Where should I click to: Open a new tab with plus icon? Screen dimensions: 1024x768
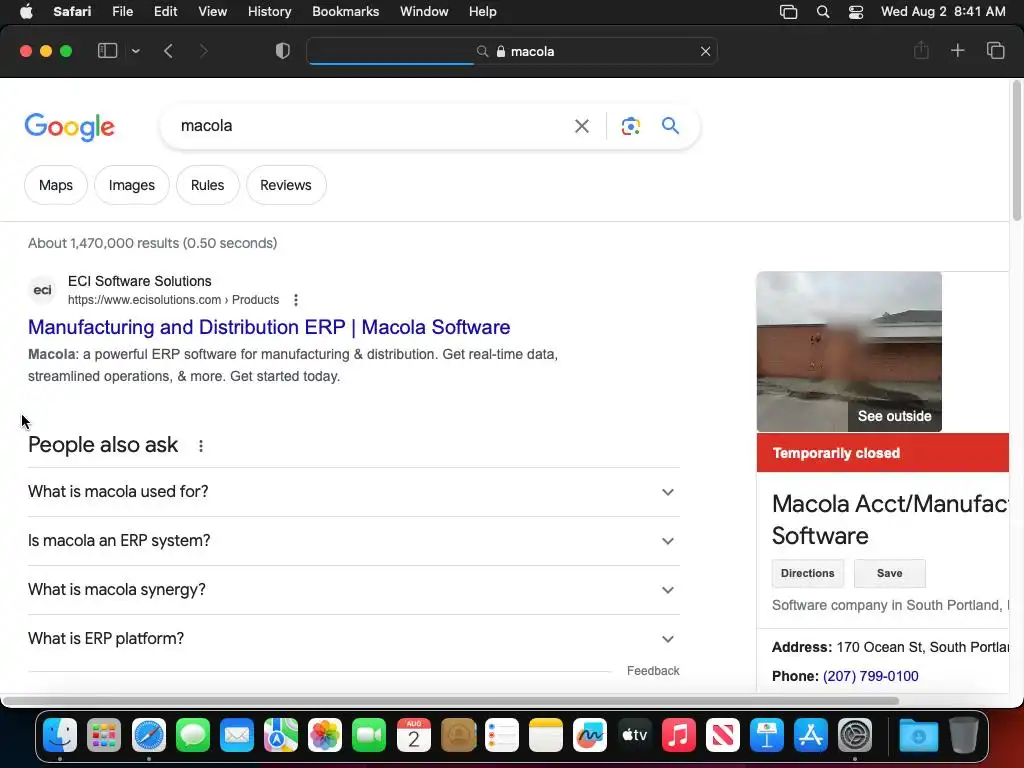point(957,50)
